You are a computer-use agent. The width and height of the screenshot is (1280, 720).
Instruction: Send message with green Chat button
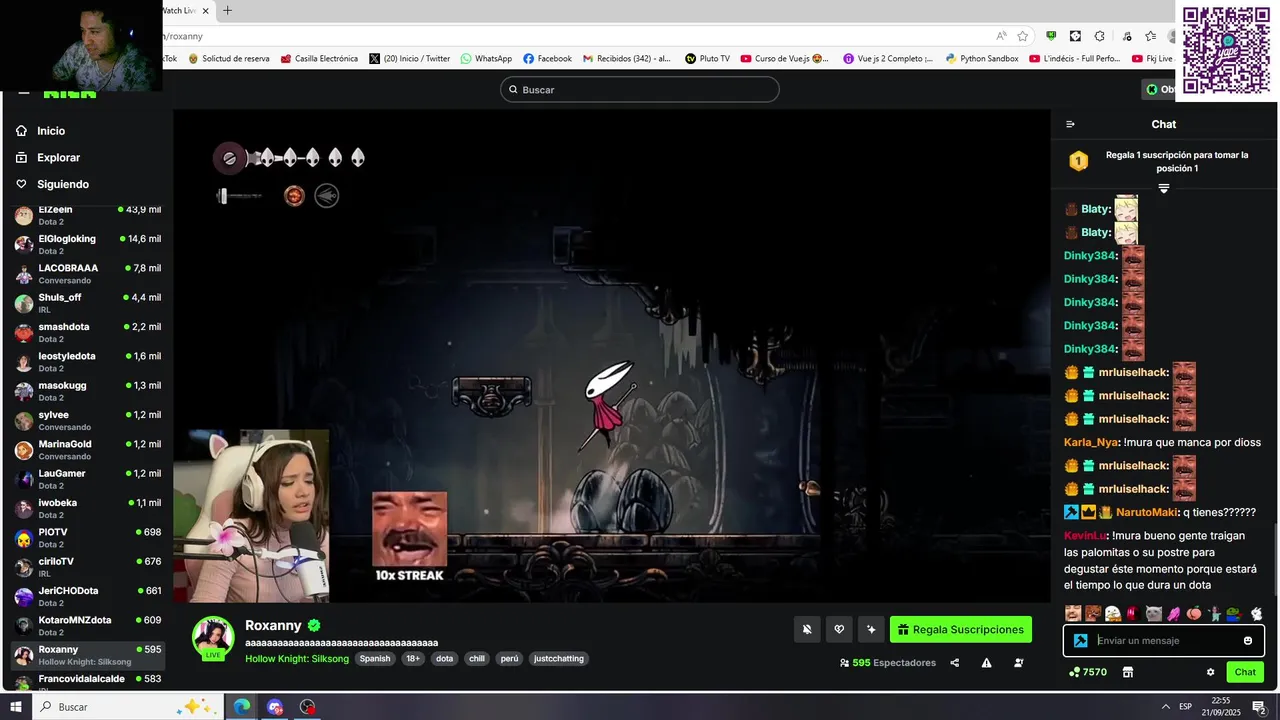click(1245, 672)
